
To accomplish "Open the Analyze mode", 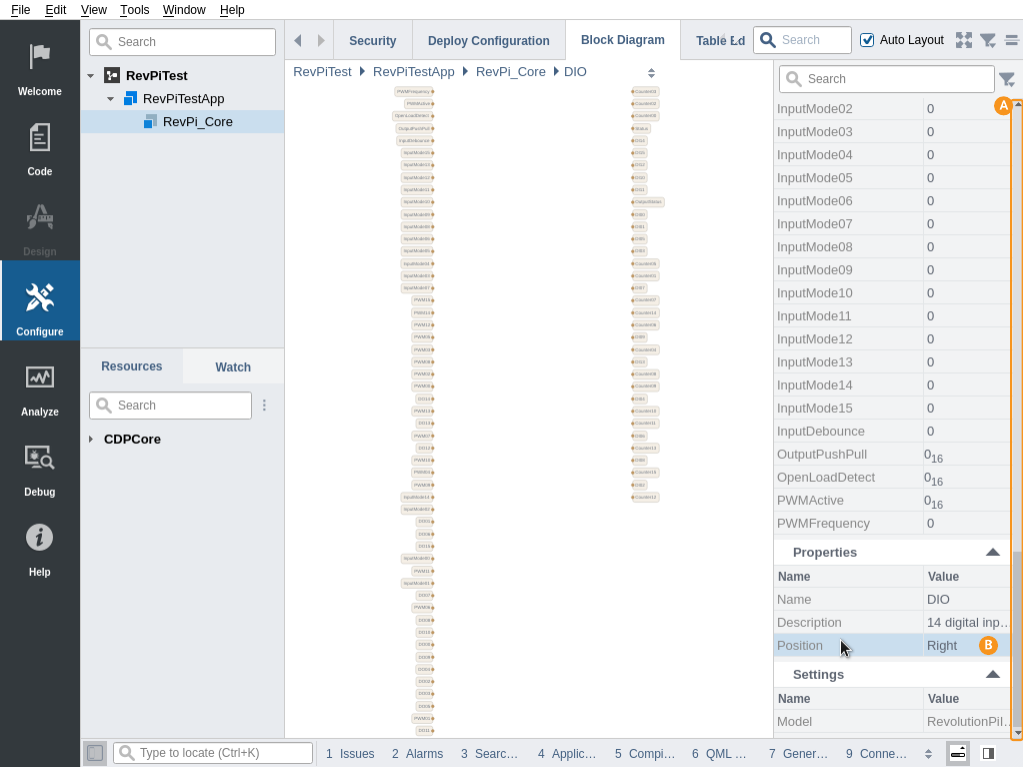I will click(x=40, y=388).
